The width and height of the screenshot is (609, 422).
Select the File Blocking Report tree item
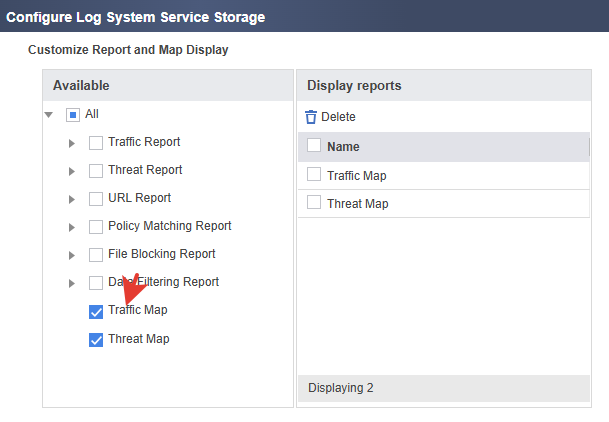pos(161,254)
